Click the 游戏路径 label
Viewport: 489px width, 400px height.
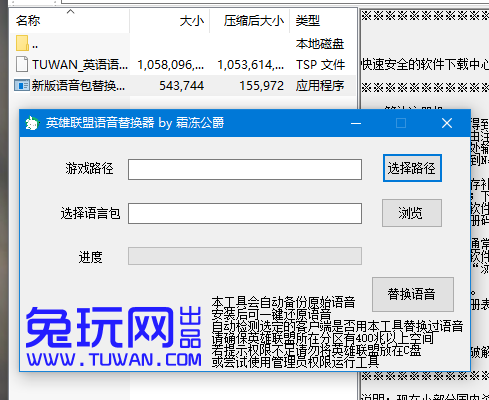(89, 169)
